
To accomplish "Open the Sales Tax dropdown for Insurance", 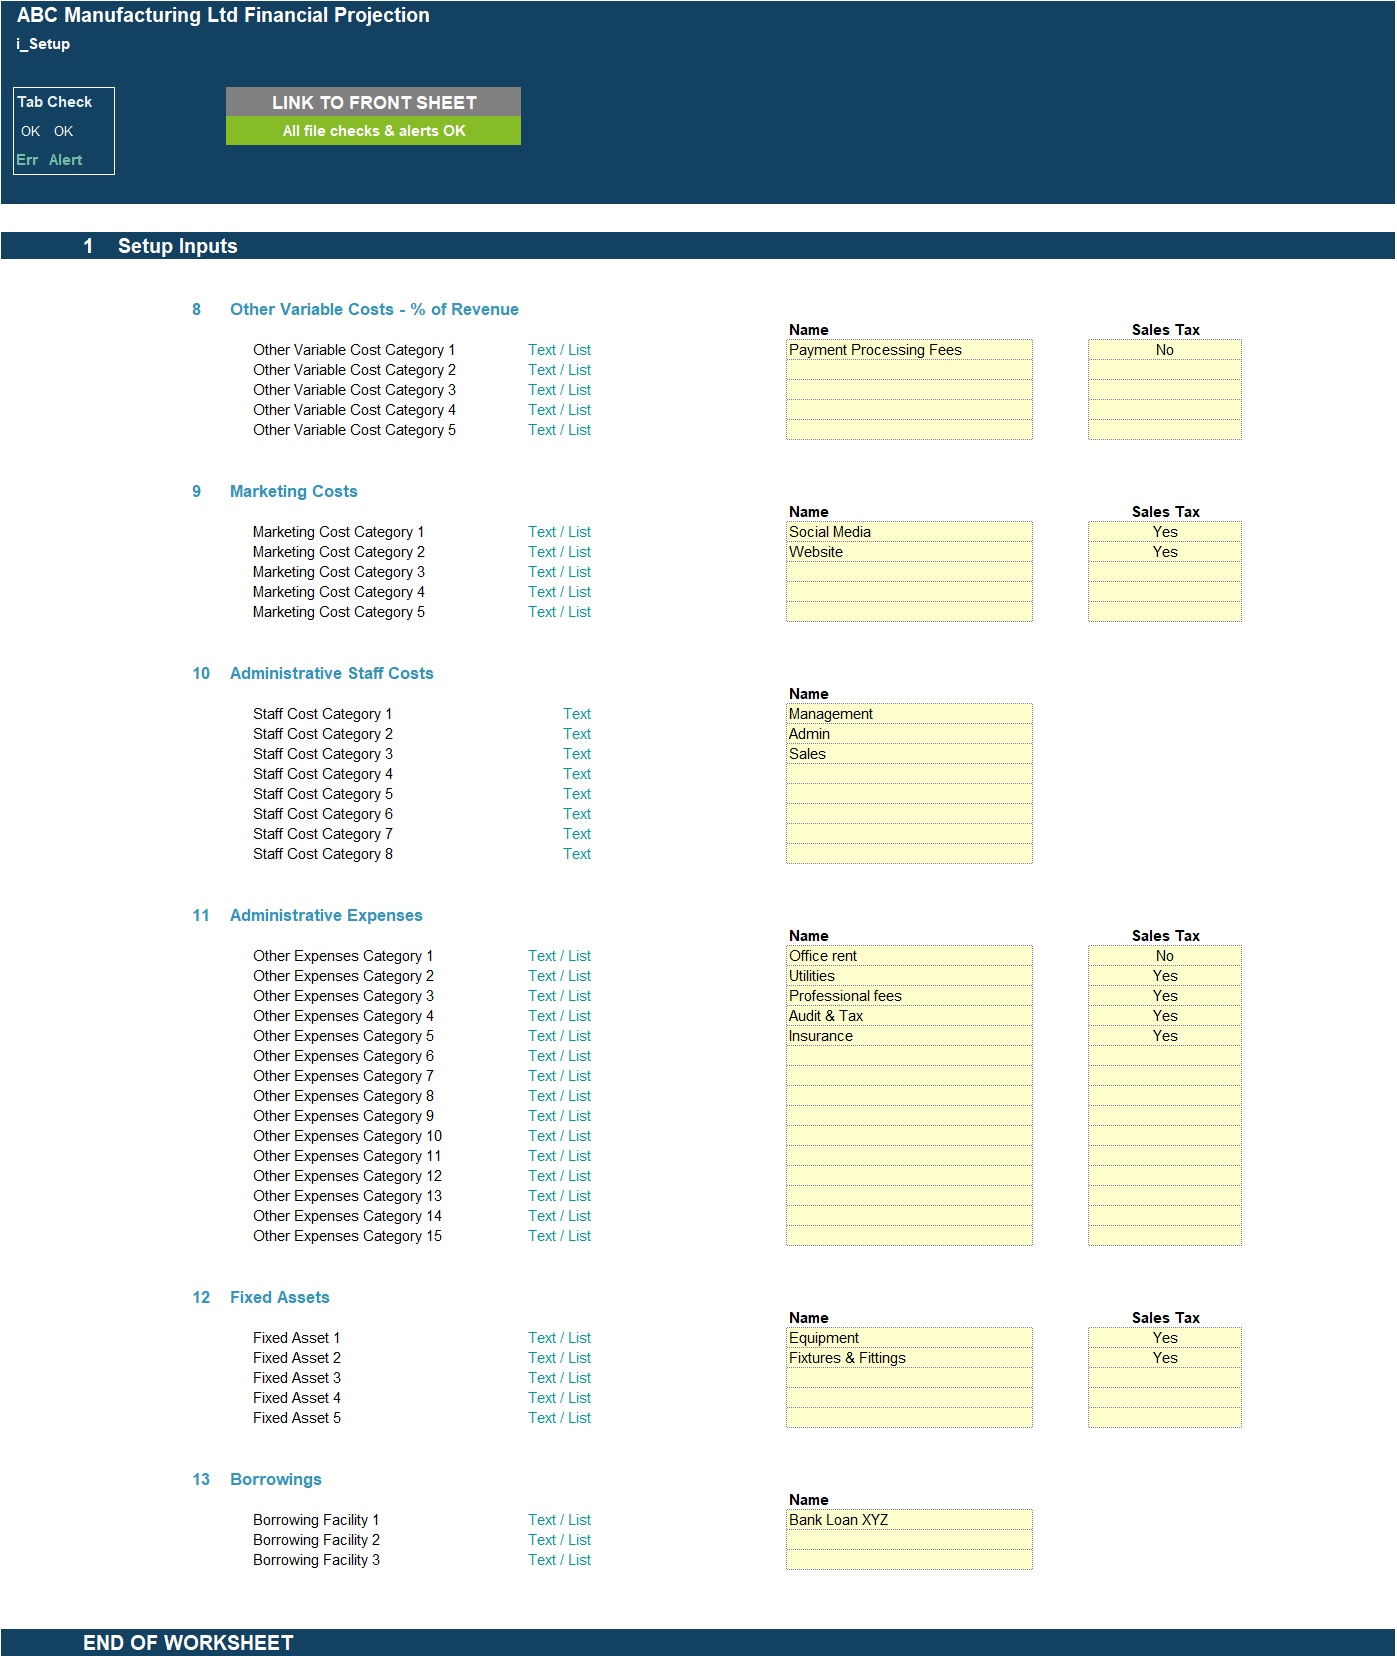I will pos(1165,1036).
